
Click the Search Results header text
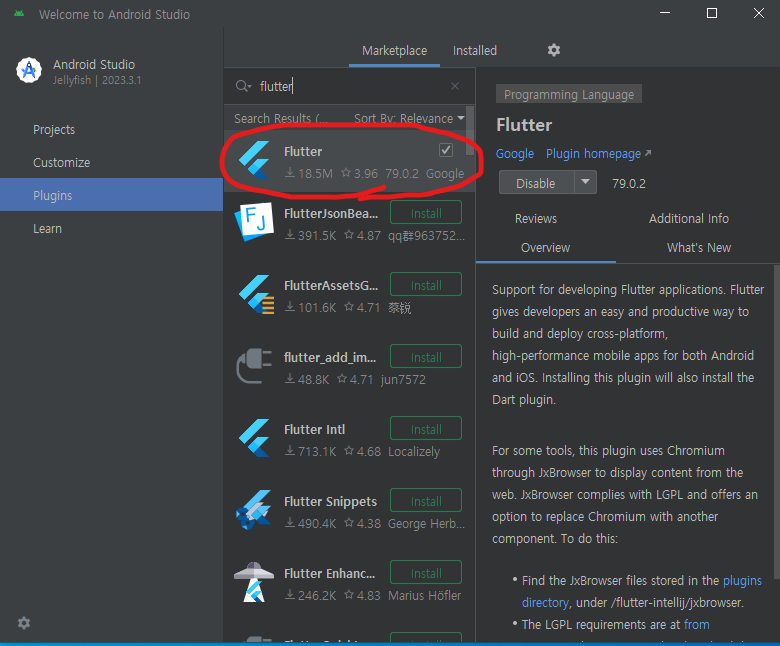(281, 118)
